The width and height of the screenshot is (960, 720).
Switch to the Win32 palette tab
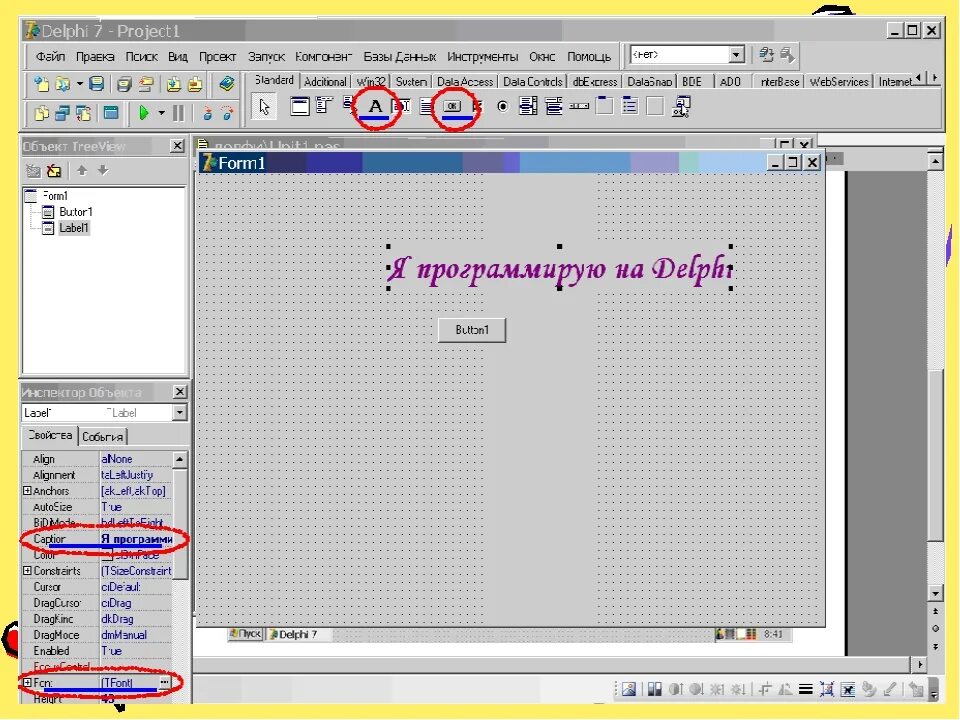pyautogui.click(x=371, y=81)
